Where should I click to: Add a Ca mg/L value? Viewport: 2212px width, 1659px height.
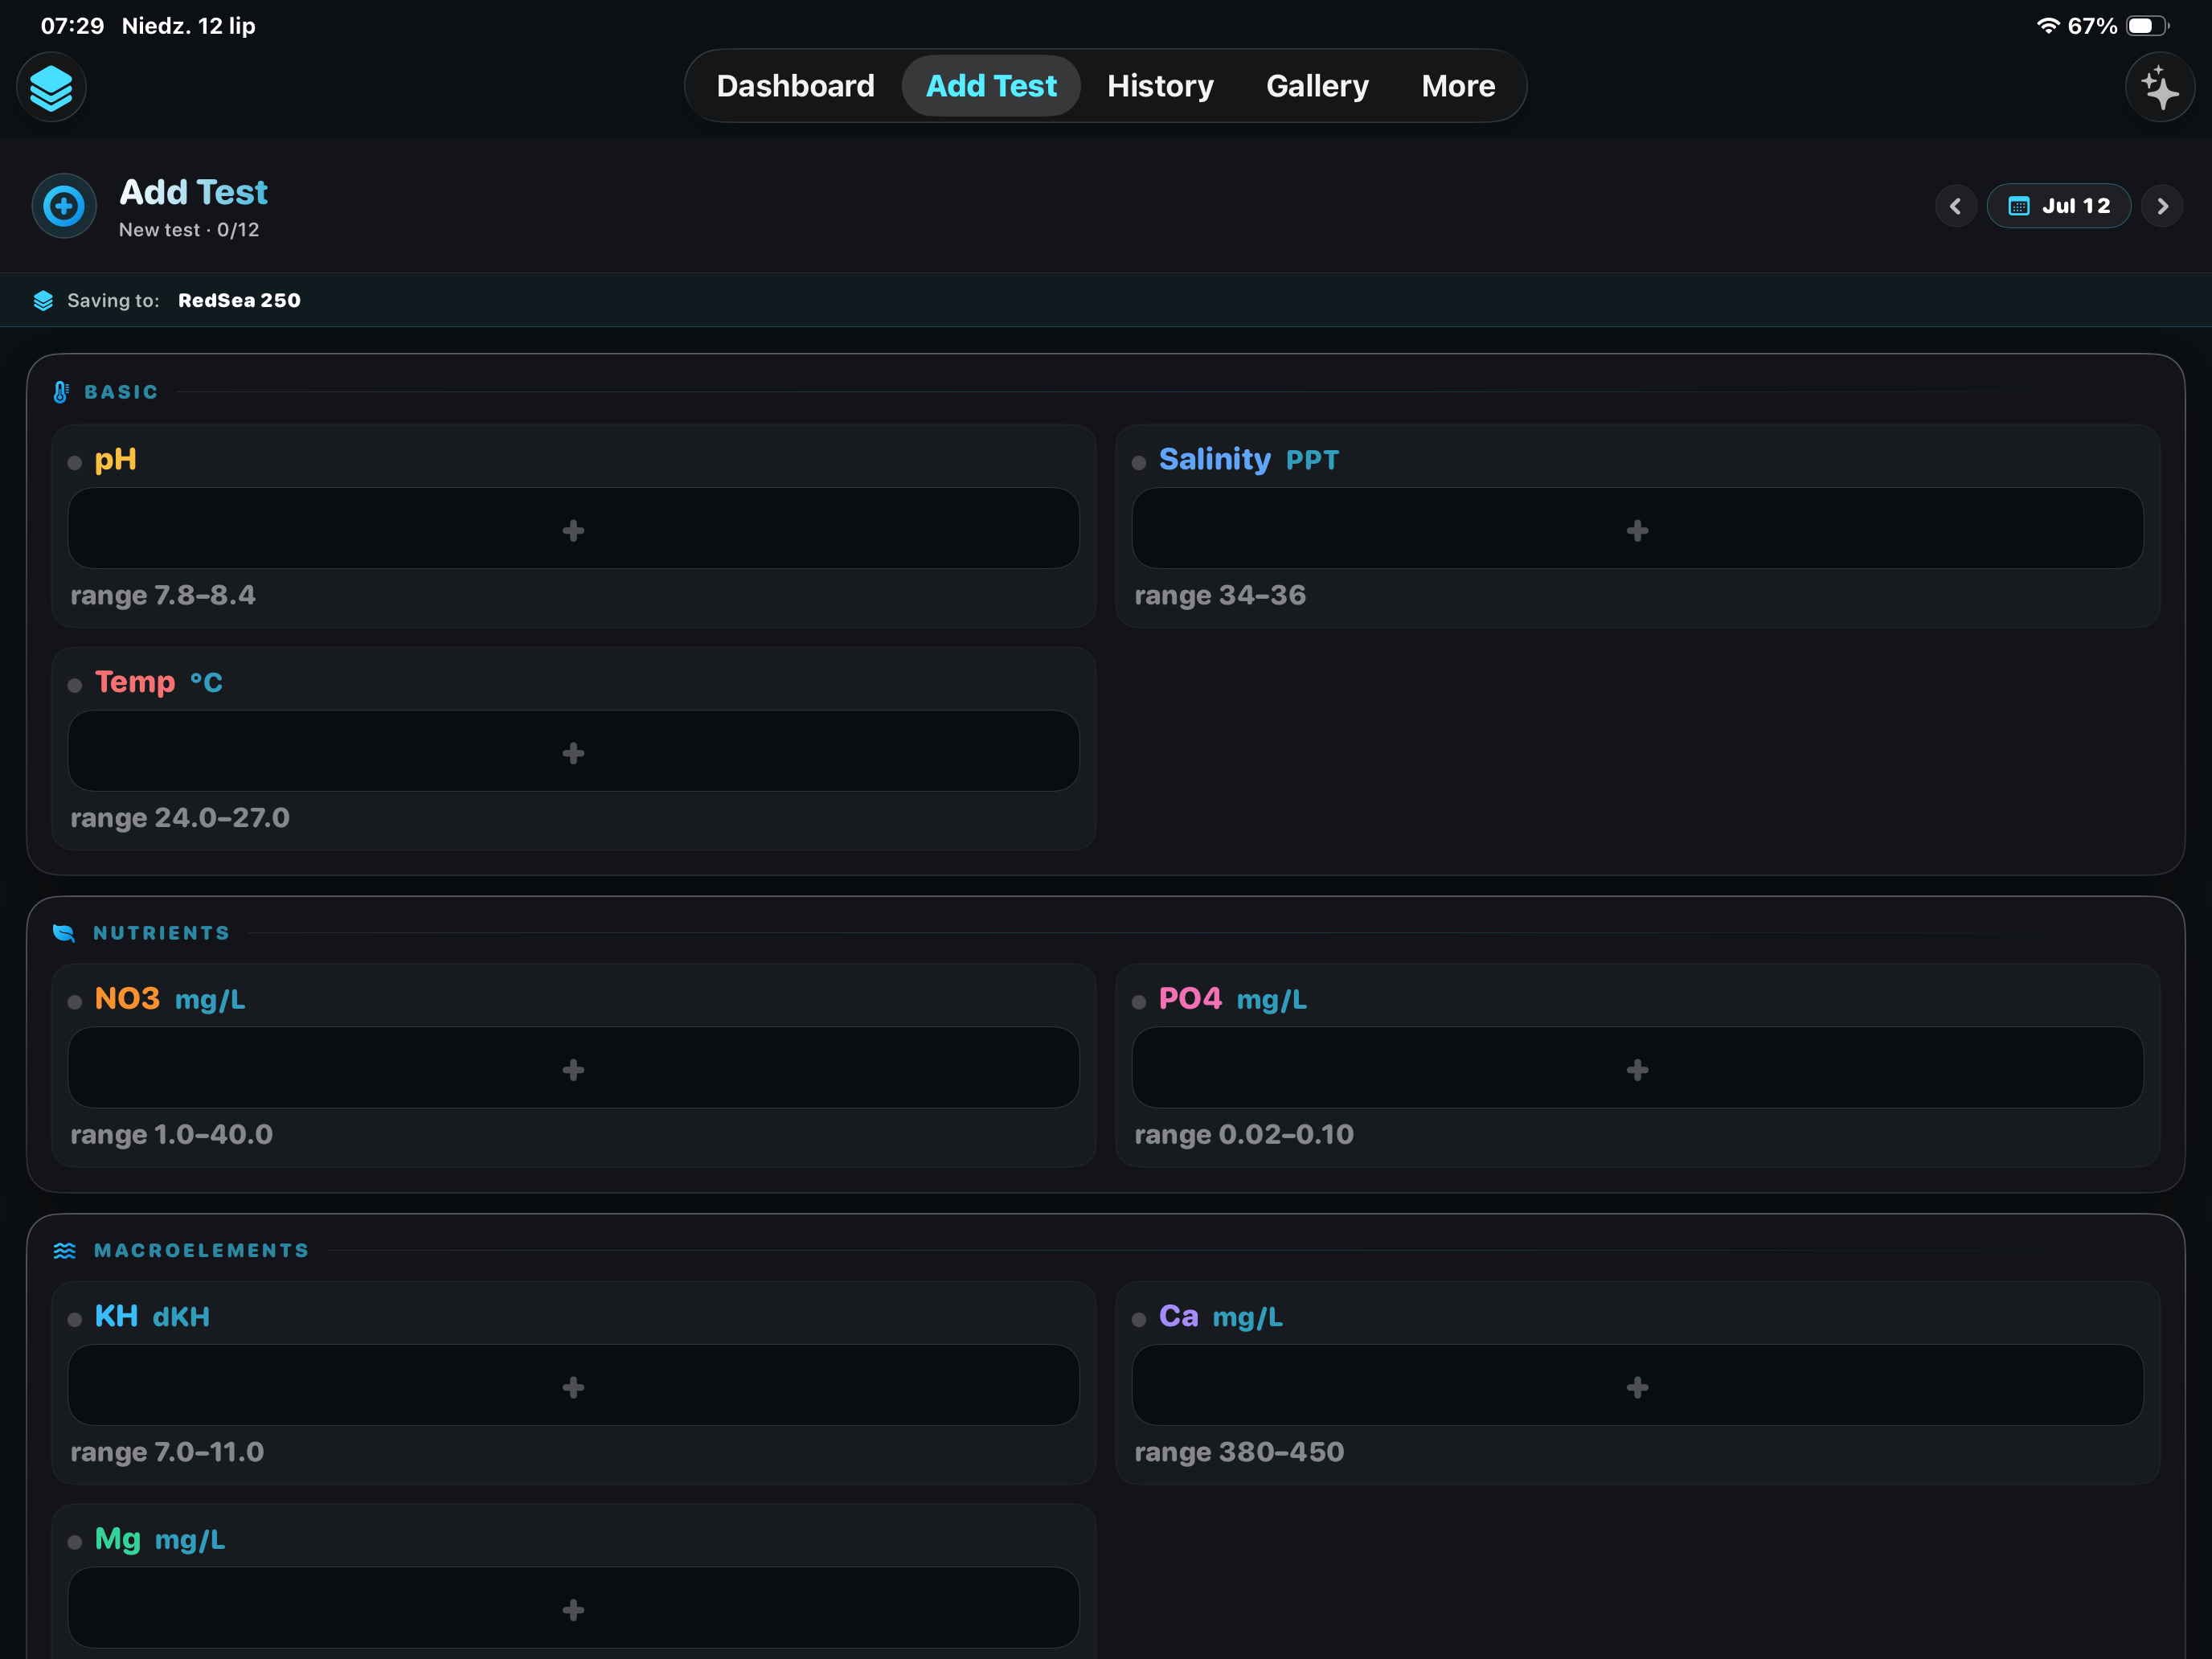coord(1637,1386)
